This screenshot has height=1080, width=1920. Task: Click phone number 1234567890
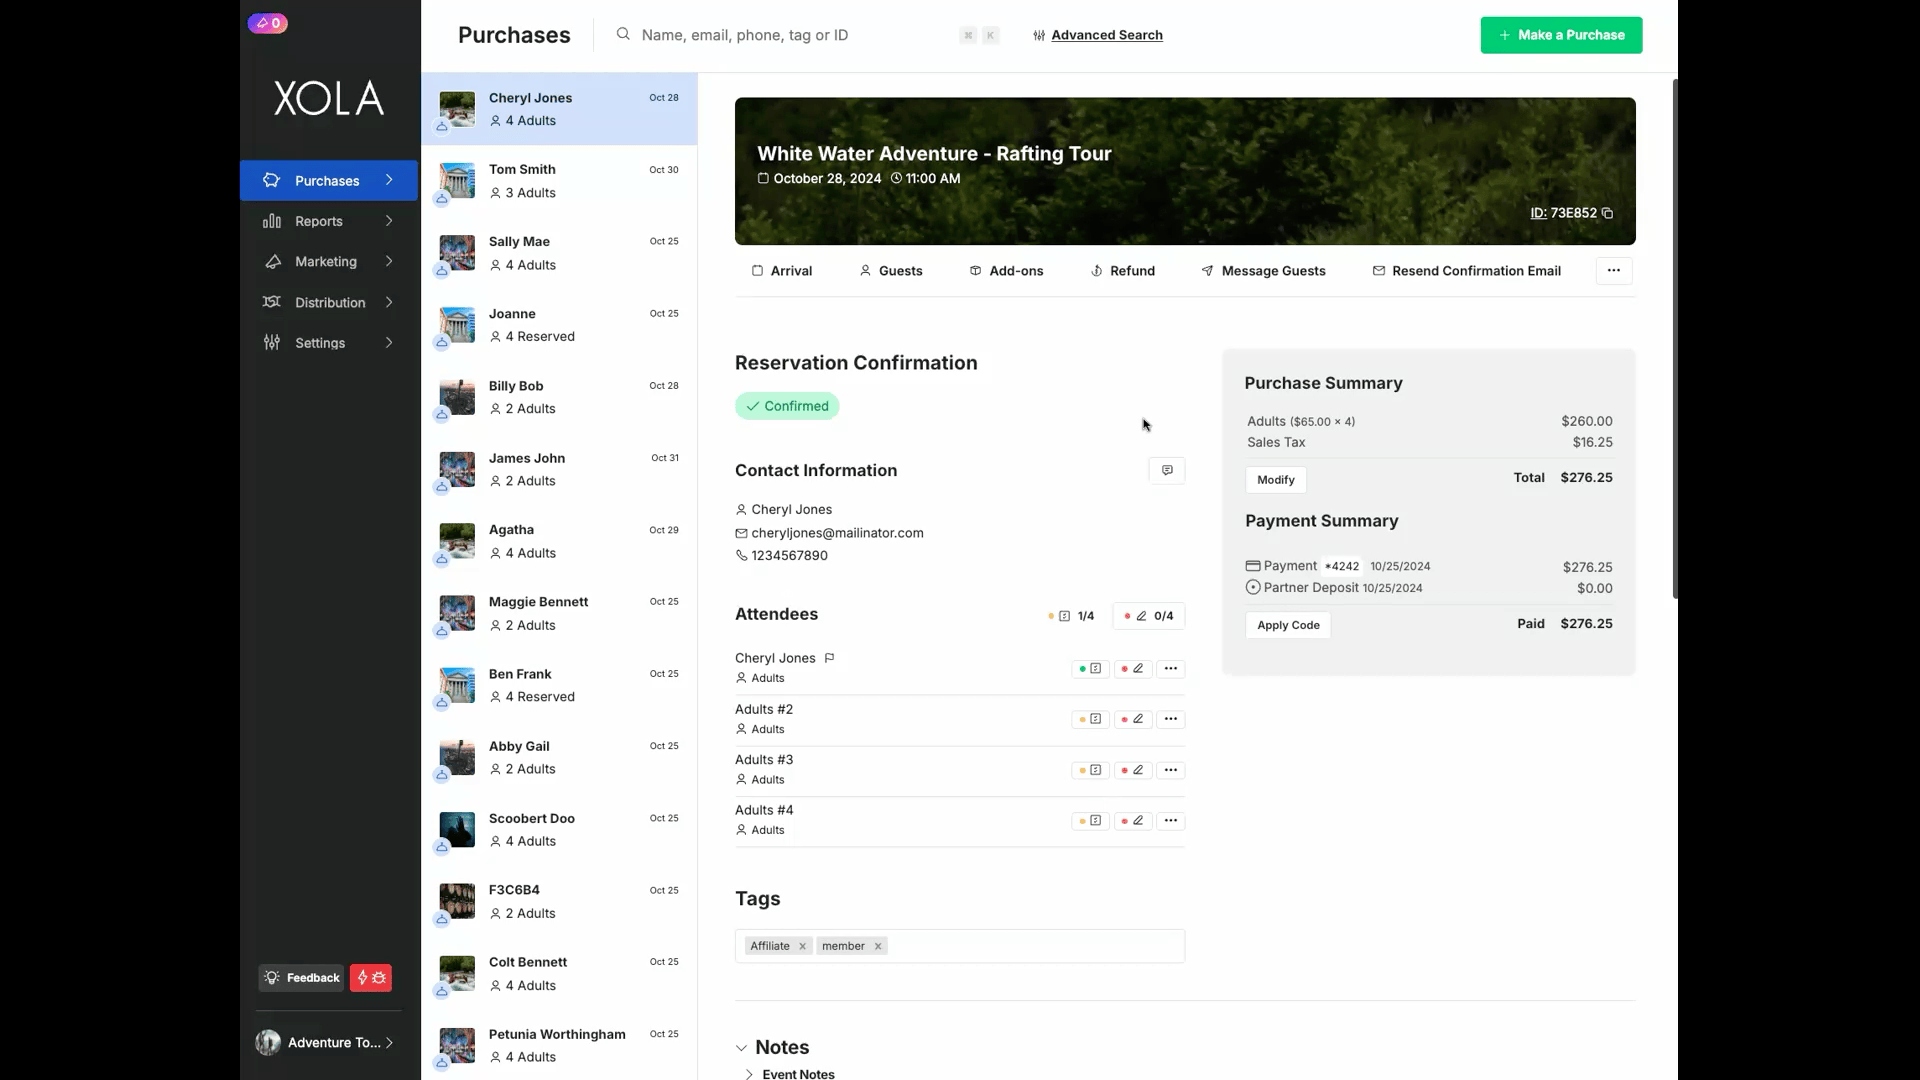[x=789, y=556]
